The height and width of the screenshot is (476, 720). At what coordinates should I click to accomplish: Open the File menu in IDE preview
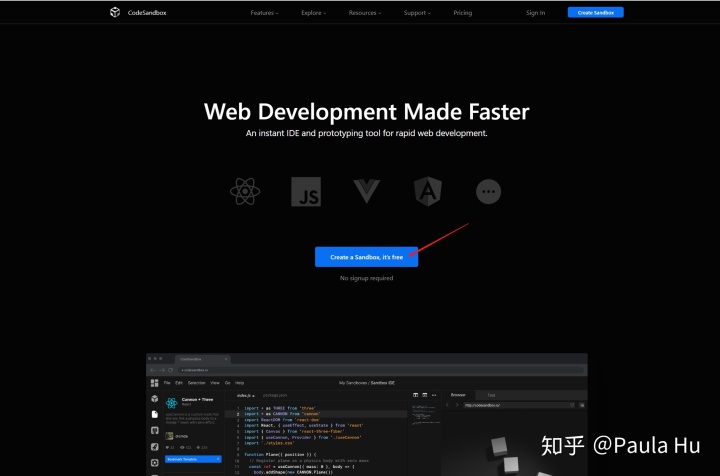coord(167,383)
